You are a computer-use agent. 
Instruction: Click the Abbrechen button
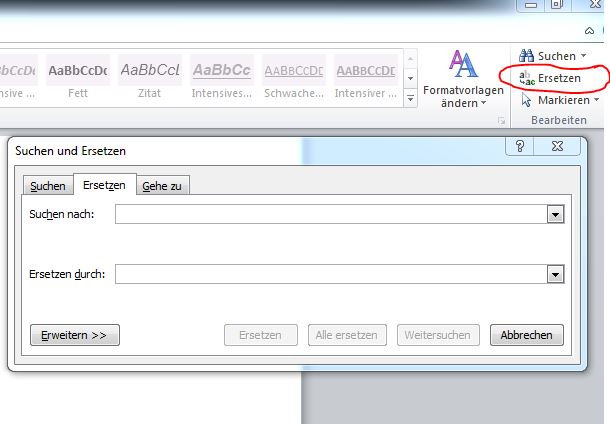click(527, 335)
